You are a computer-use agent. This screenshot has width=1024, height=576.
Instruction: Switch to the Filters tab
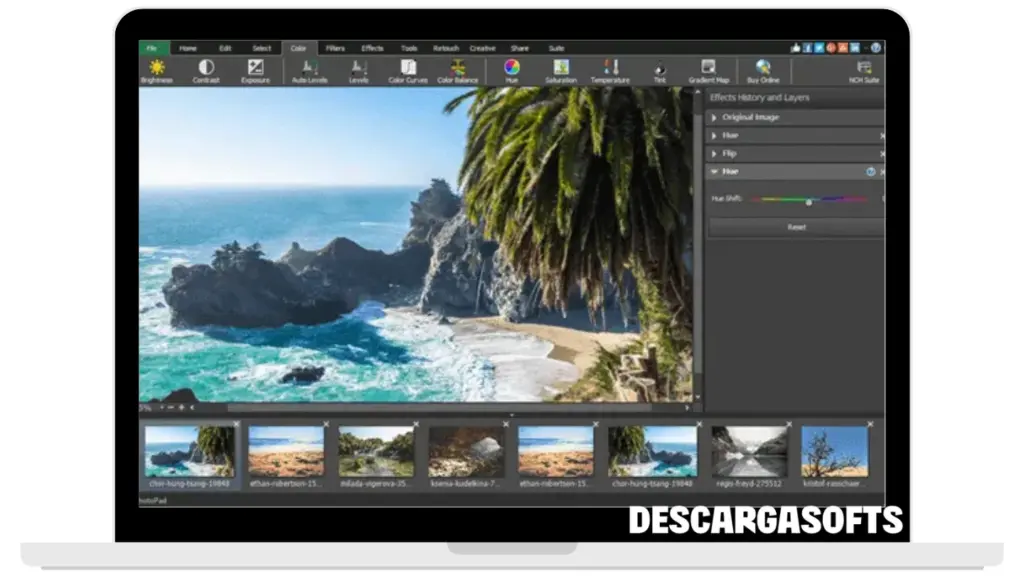(335, 48)
